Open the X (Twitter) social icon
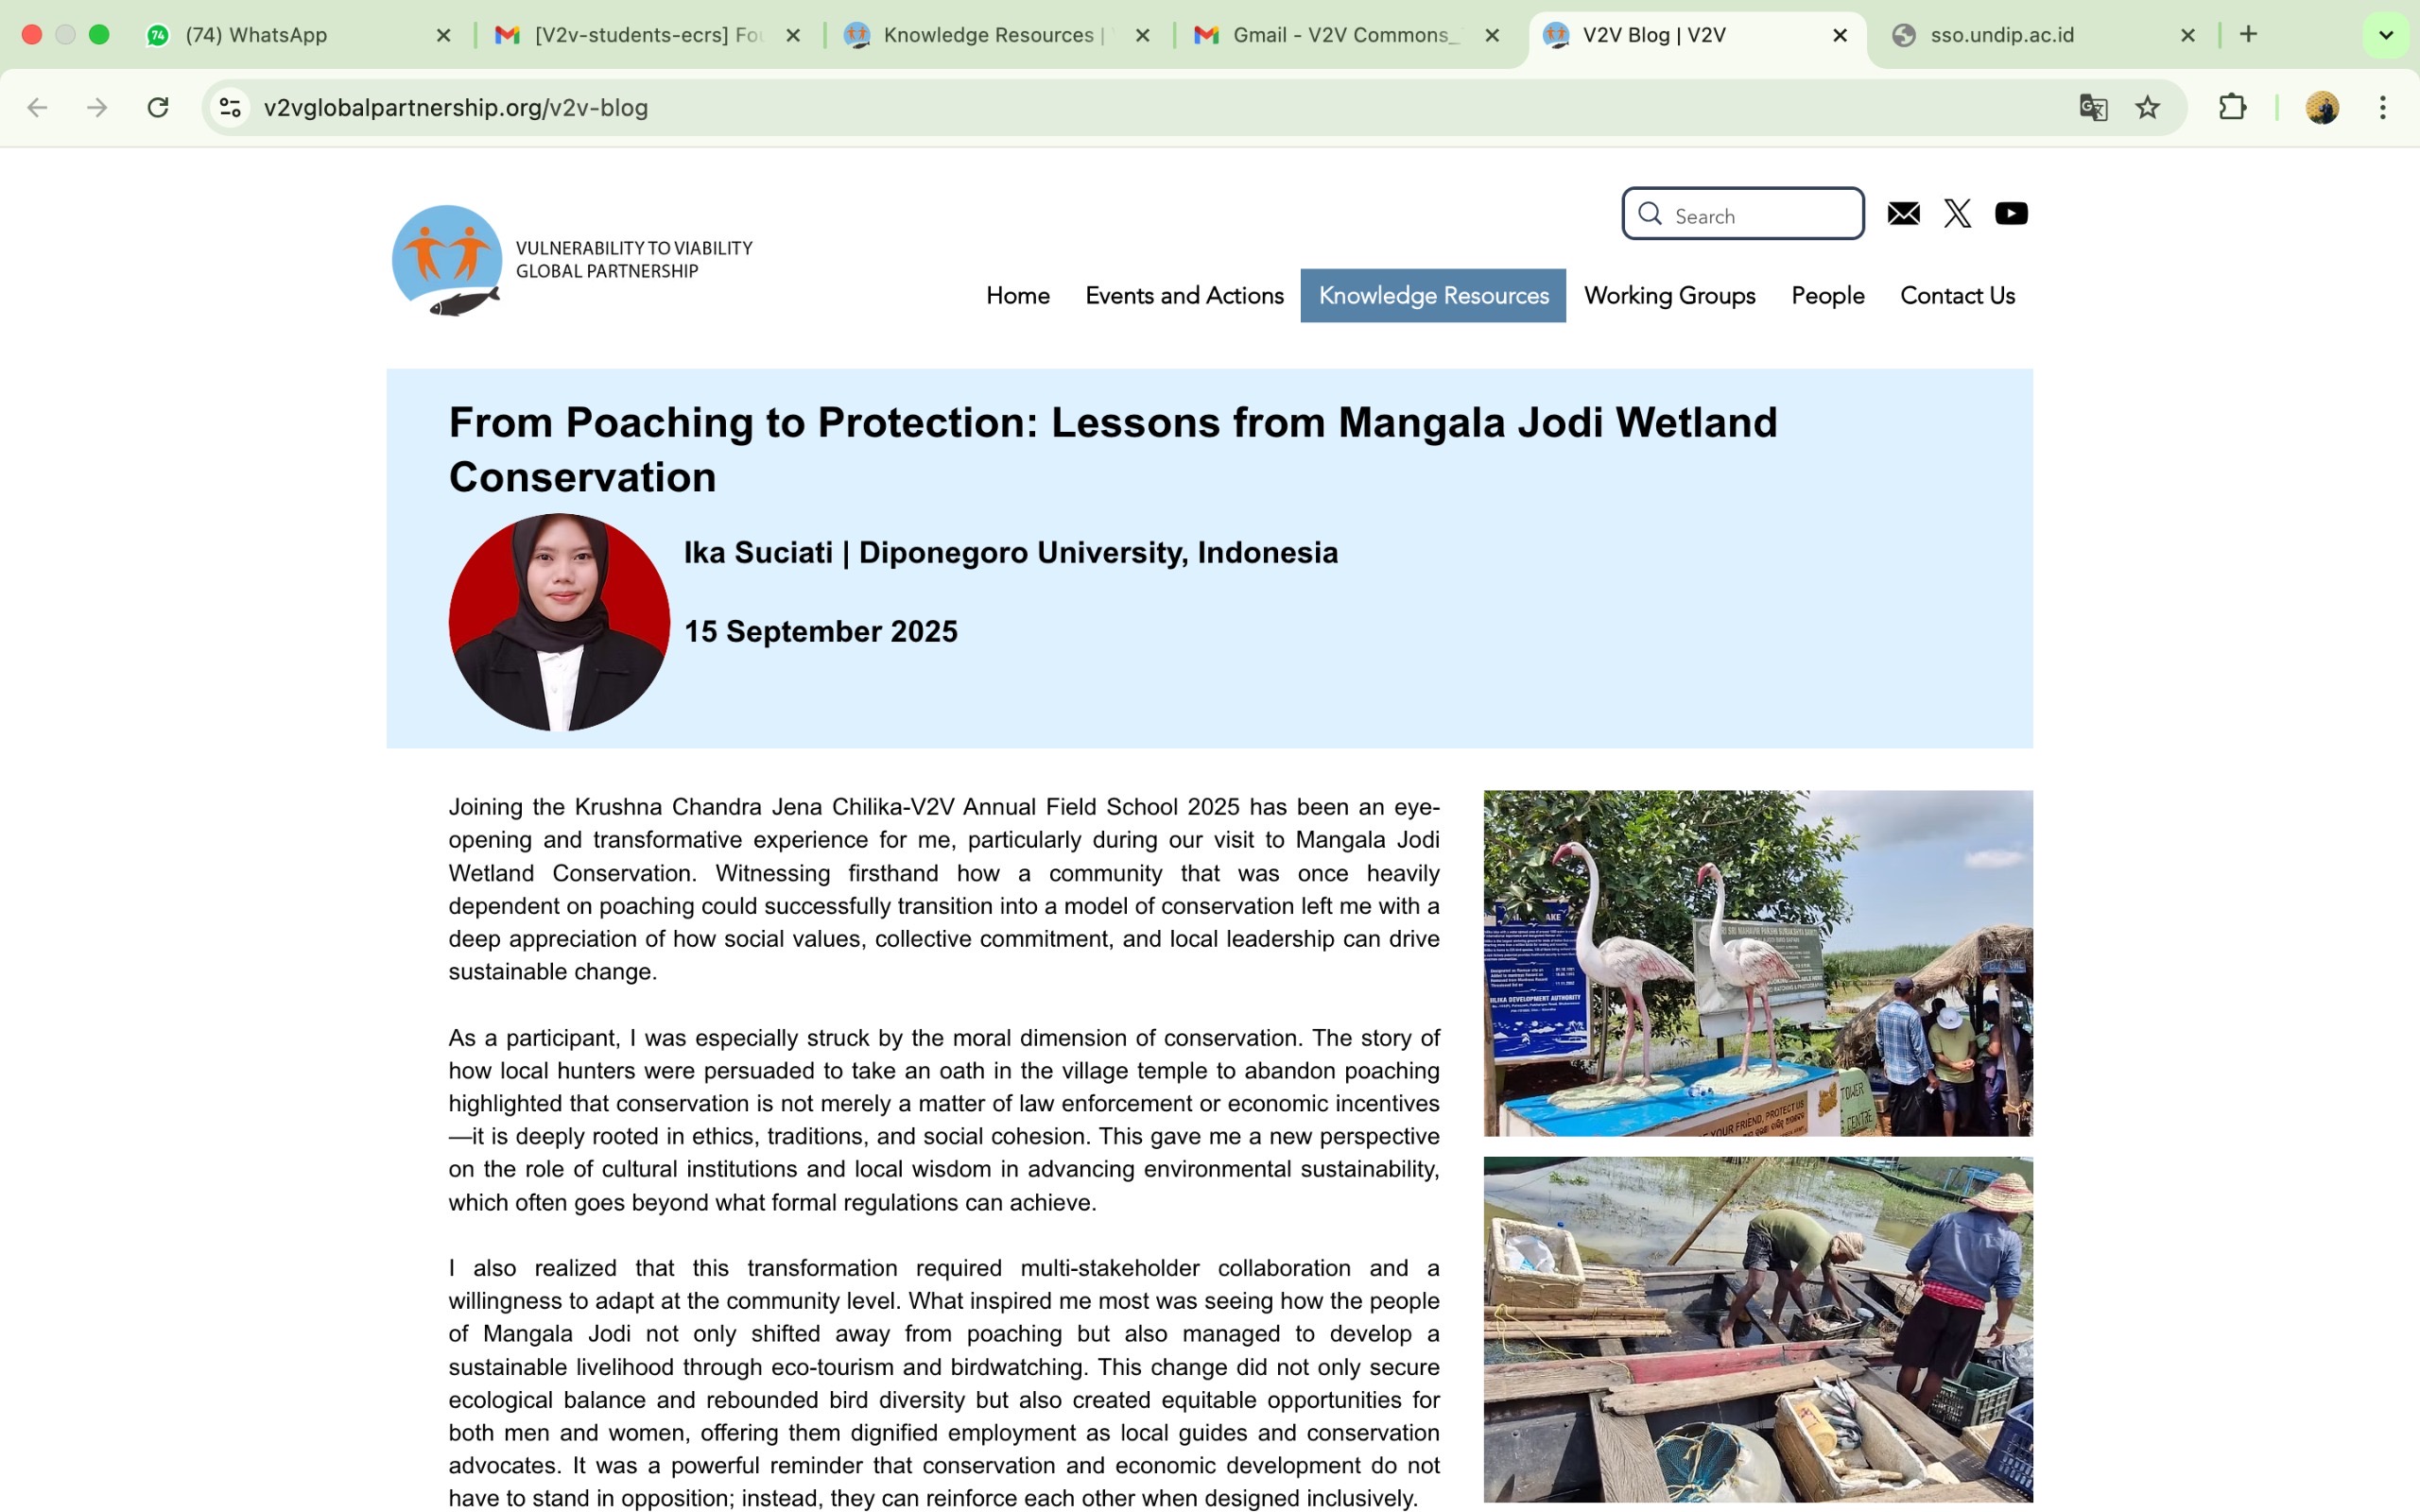 click(1957, 213)
